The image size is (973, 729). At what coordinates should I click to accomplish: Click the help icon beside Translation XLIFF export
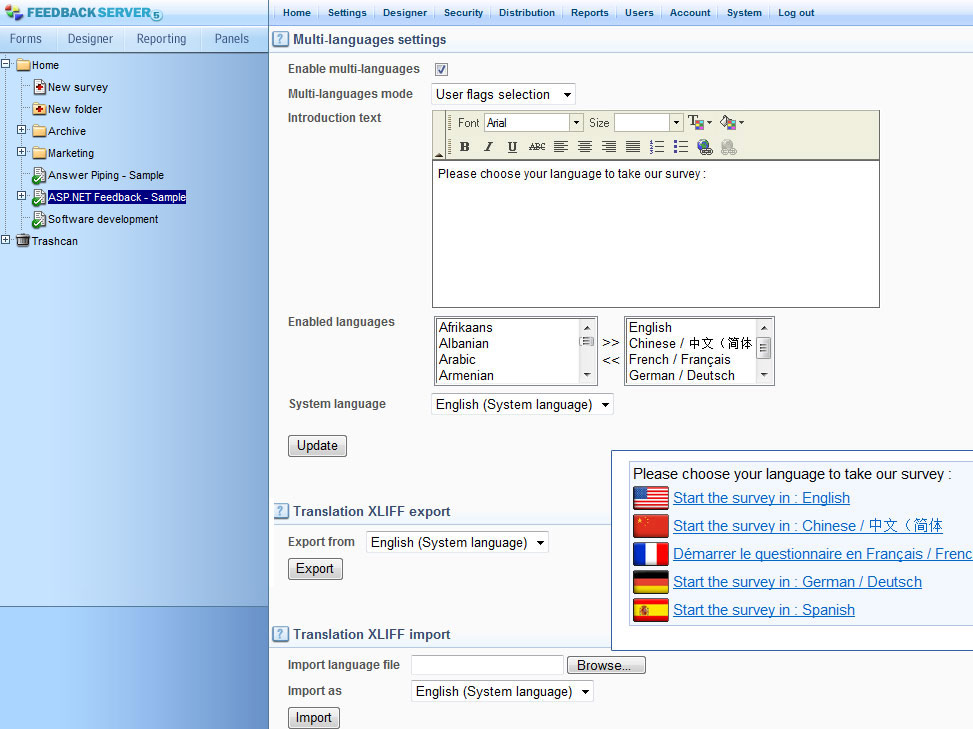[280, 511]
